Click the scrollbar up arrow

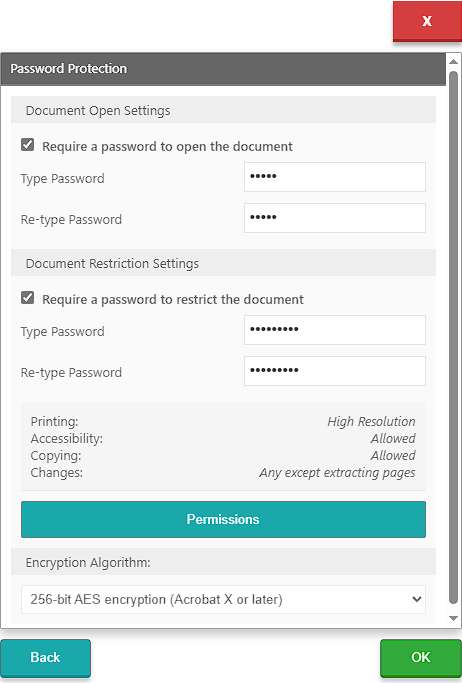(x=453, y=62)
